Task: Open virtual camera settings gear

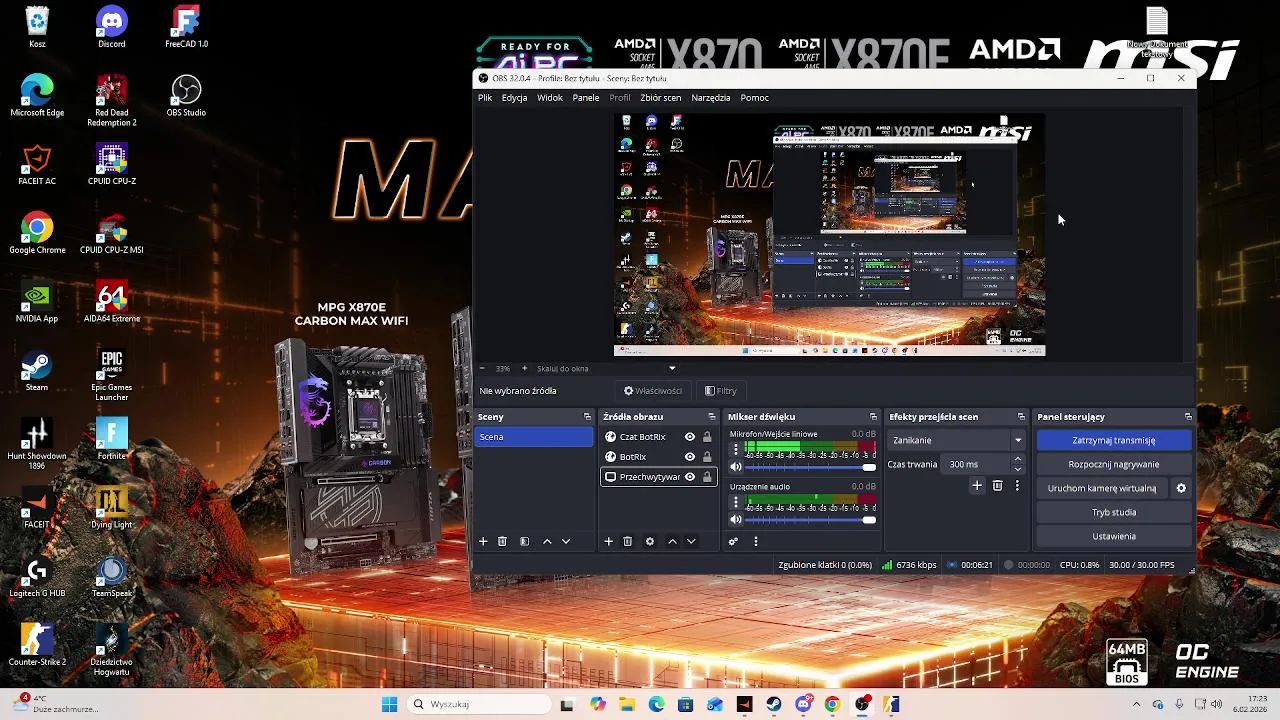Action: [x=1181, y=488]
